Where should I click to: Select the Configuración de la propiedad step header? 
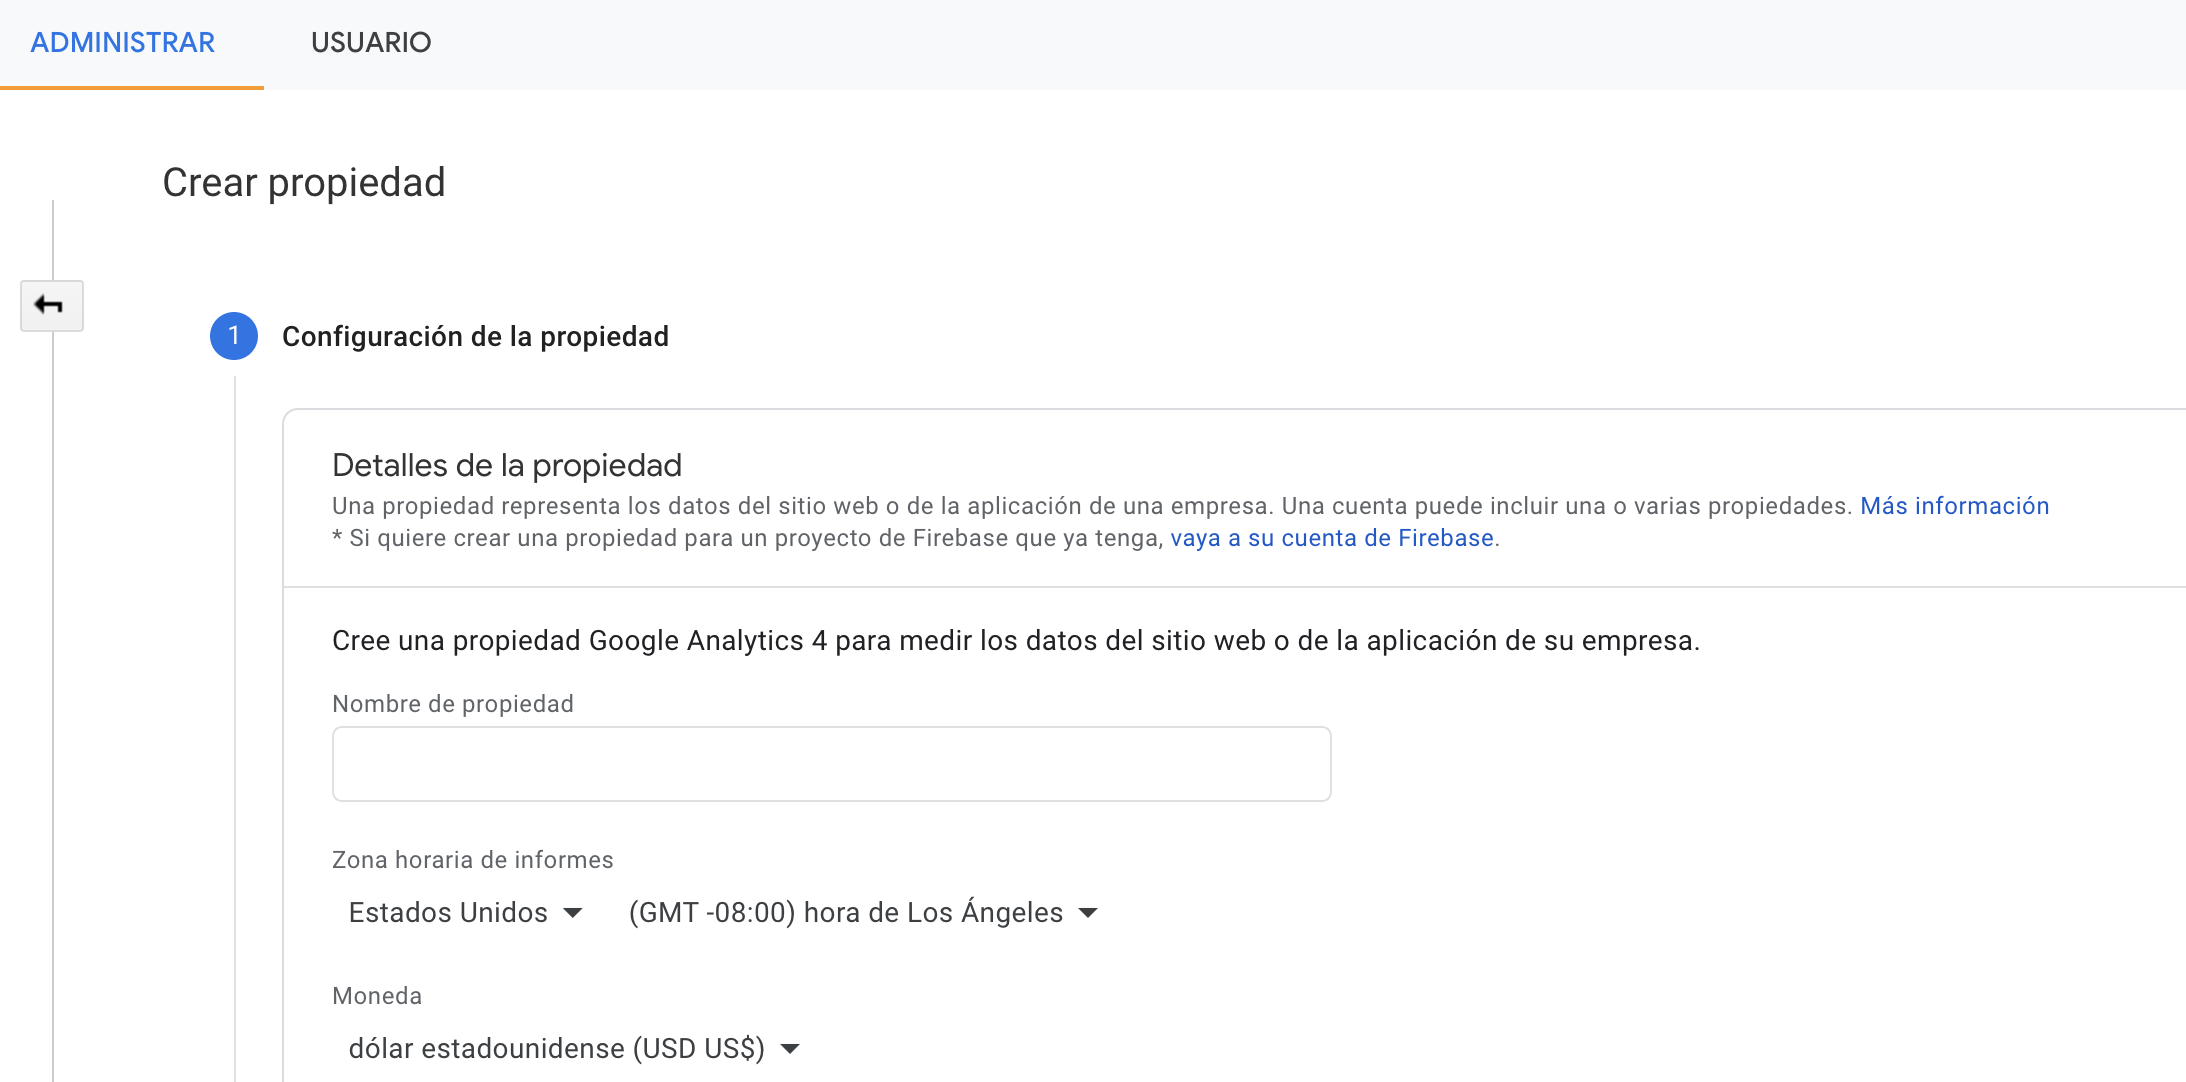[x=475, y=337]
